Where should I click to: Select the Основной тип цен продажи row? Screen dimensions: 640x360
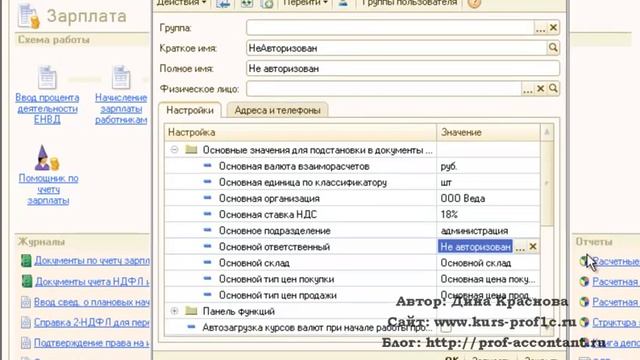[353, 295]
